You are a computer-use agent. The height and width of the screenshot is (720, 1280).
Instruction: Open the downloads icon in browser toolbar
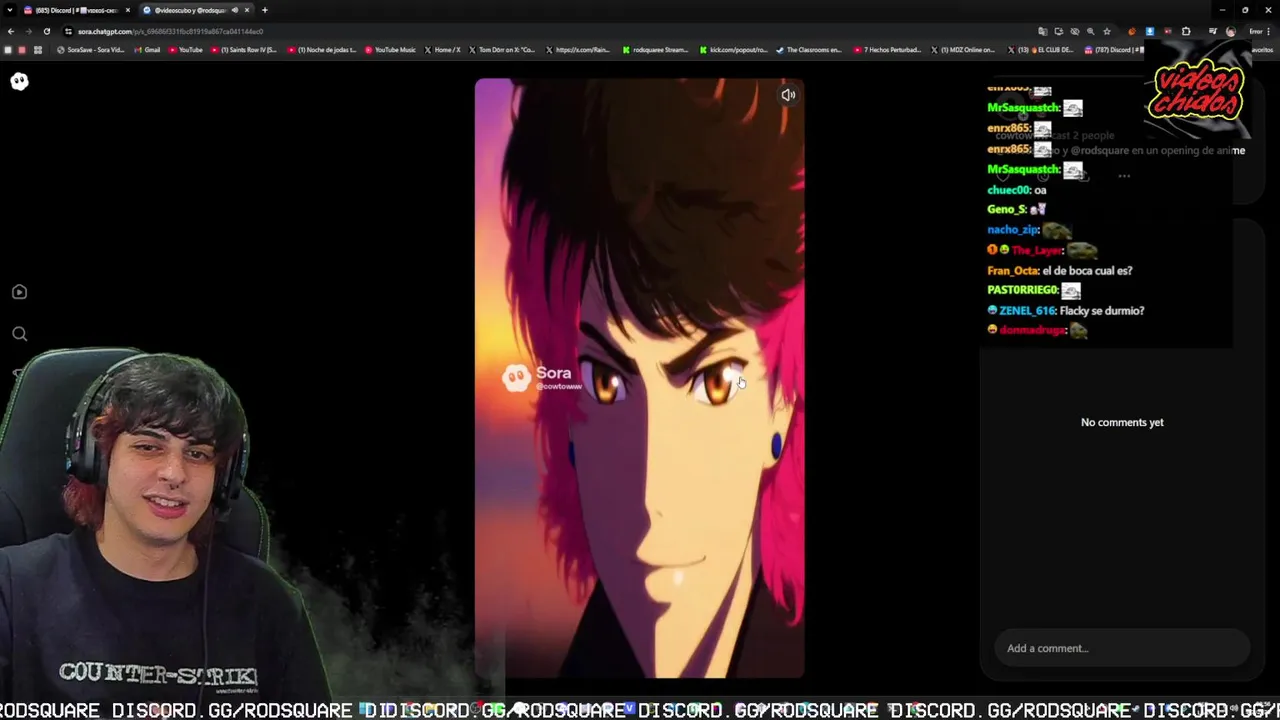[x=1149, y=31]
